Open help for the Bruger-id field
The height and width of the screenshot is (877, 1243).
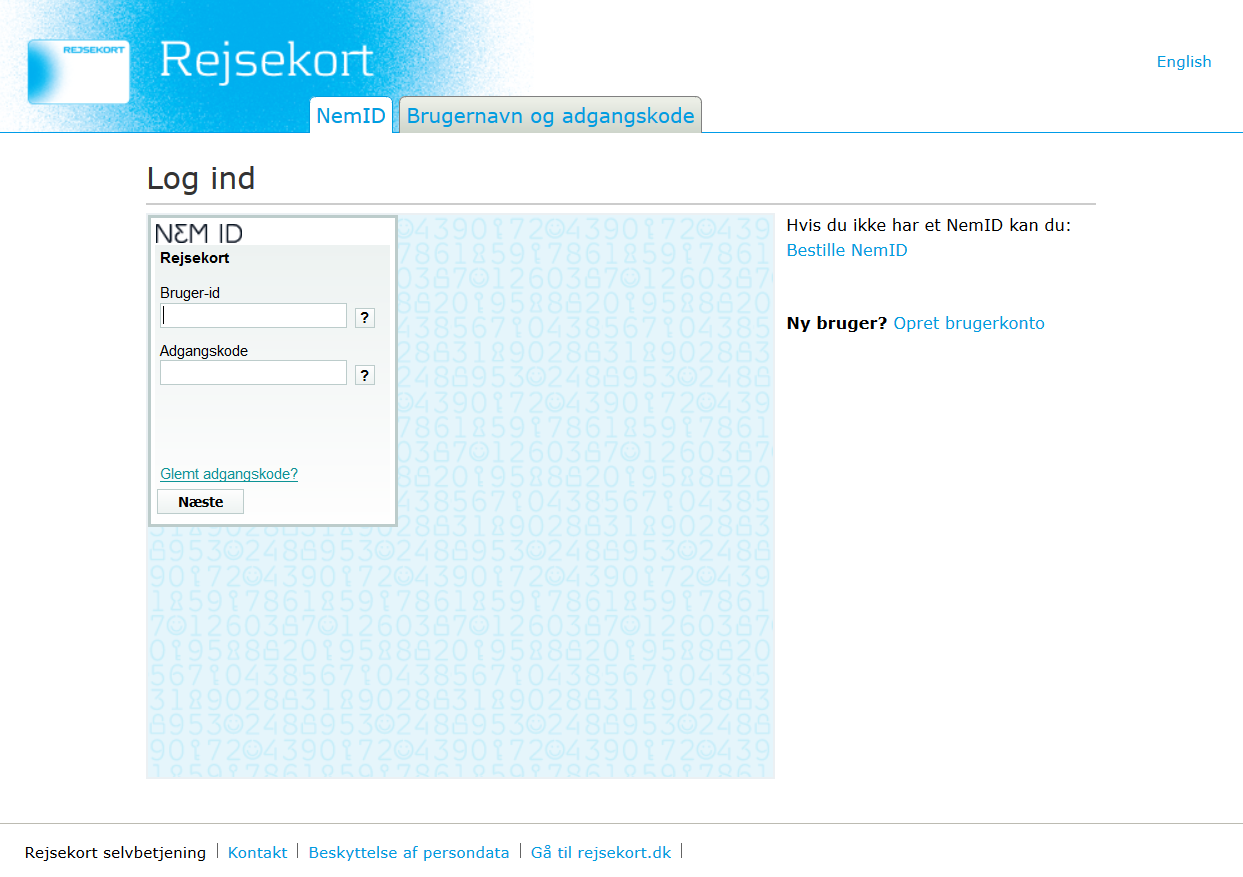(x=365, y=318)
